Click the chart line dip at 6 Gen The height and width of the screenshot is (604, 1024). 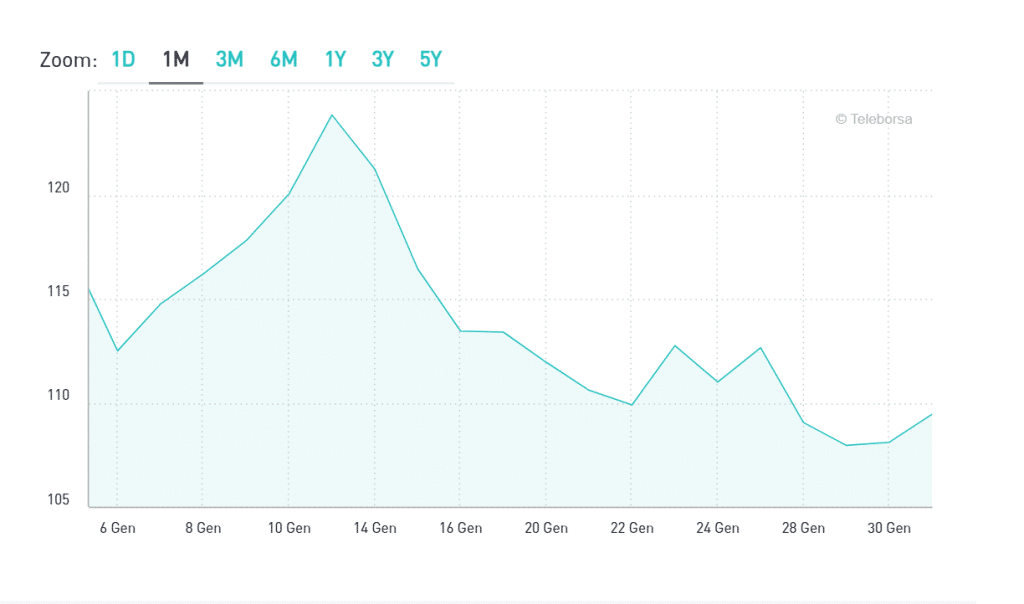pyautogui.click(x=118, y=351)
